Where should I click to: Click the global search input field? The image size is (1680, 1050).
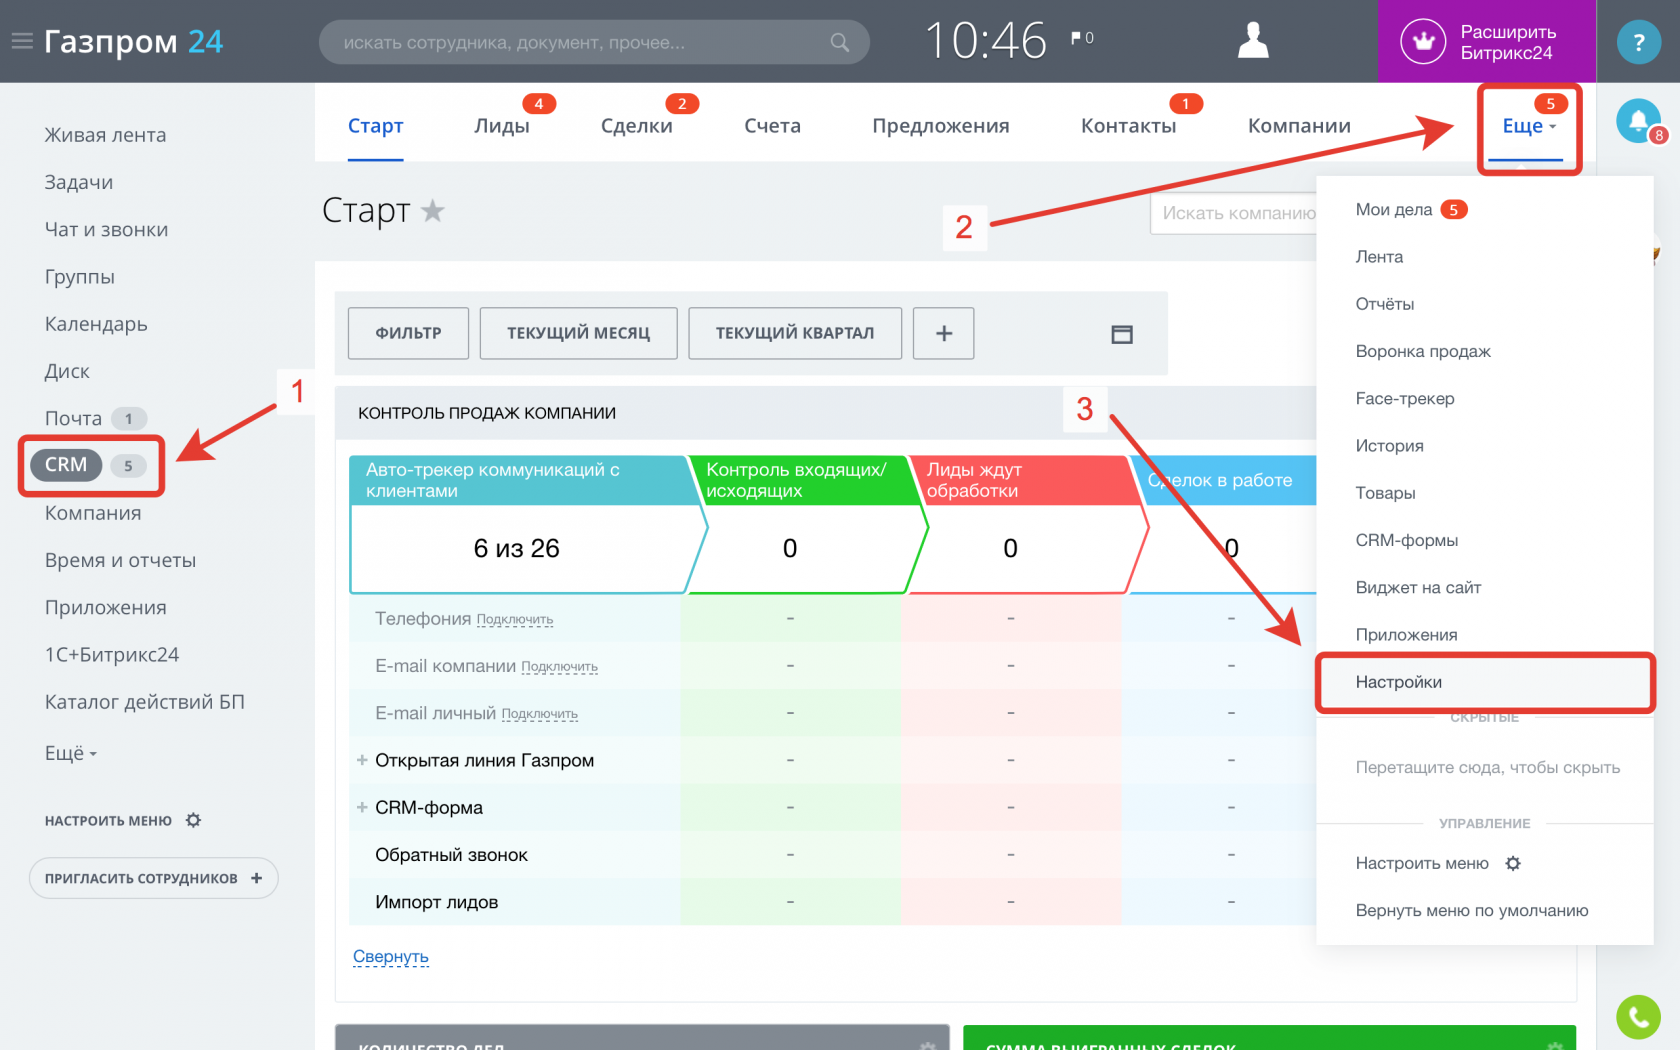click(594, 42)
